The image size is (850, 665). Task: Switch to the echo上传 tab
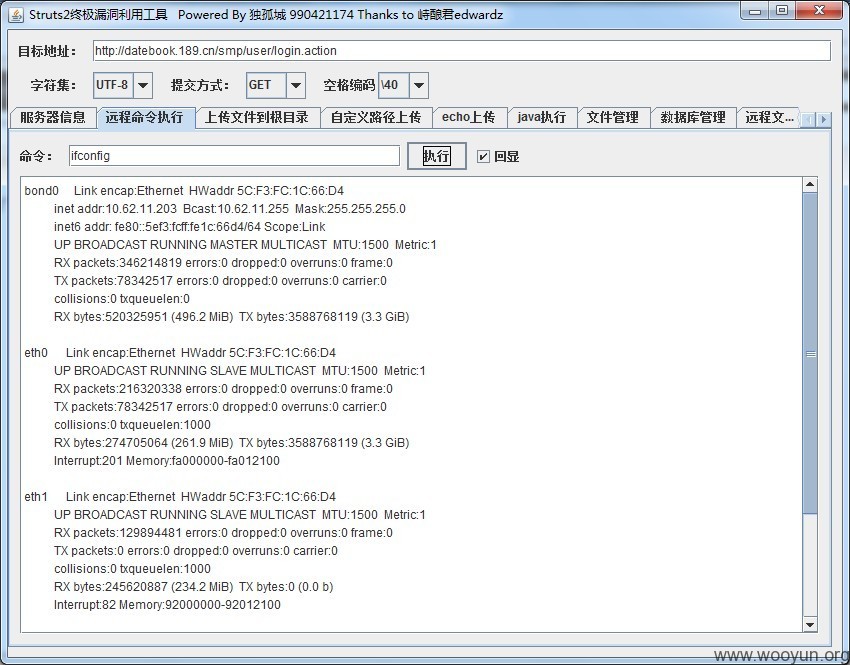[x=469, y=117]
